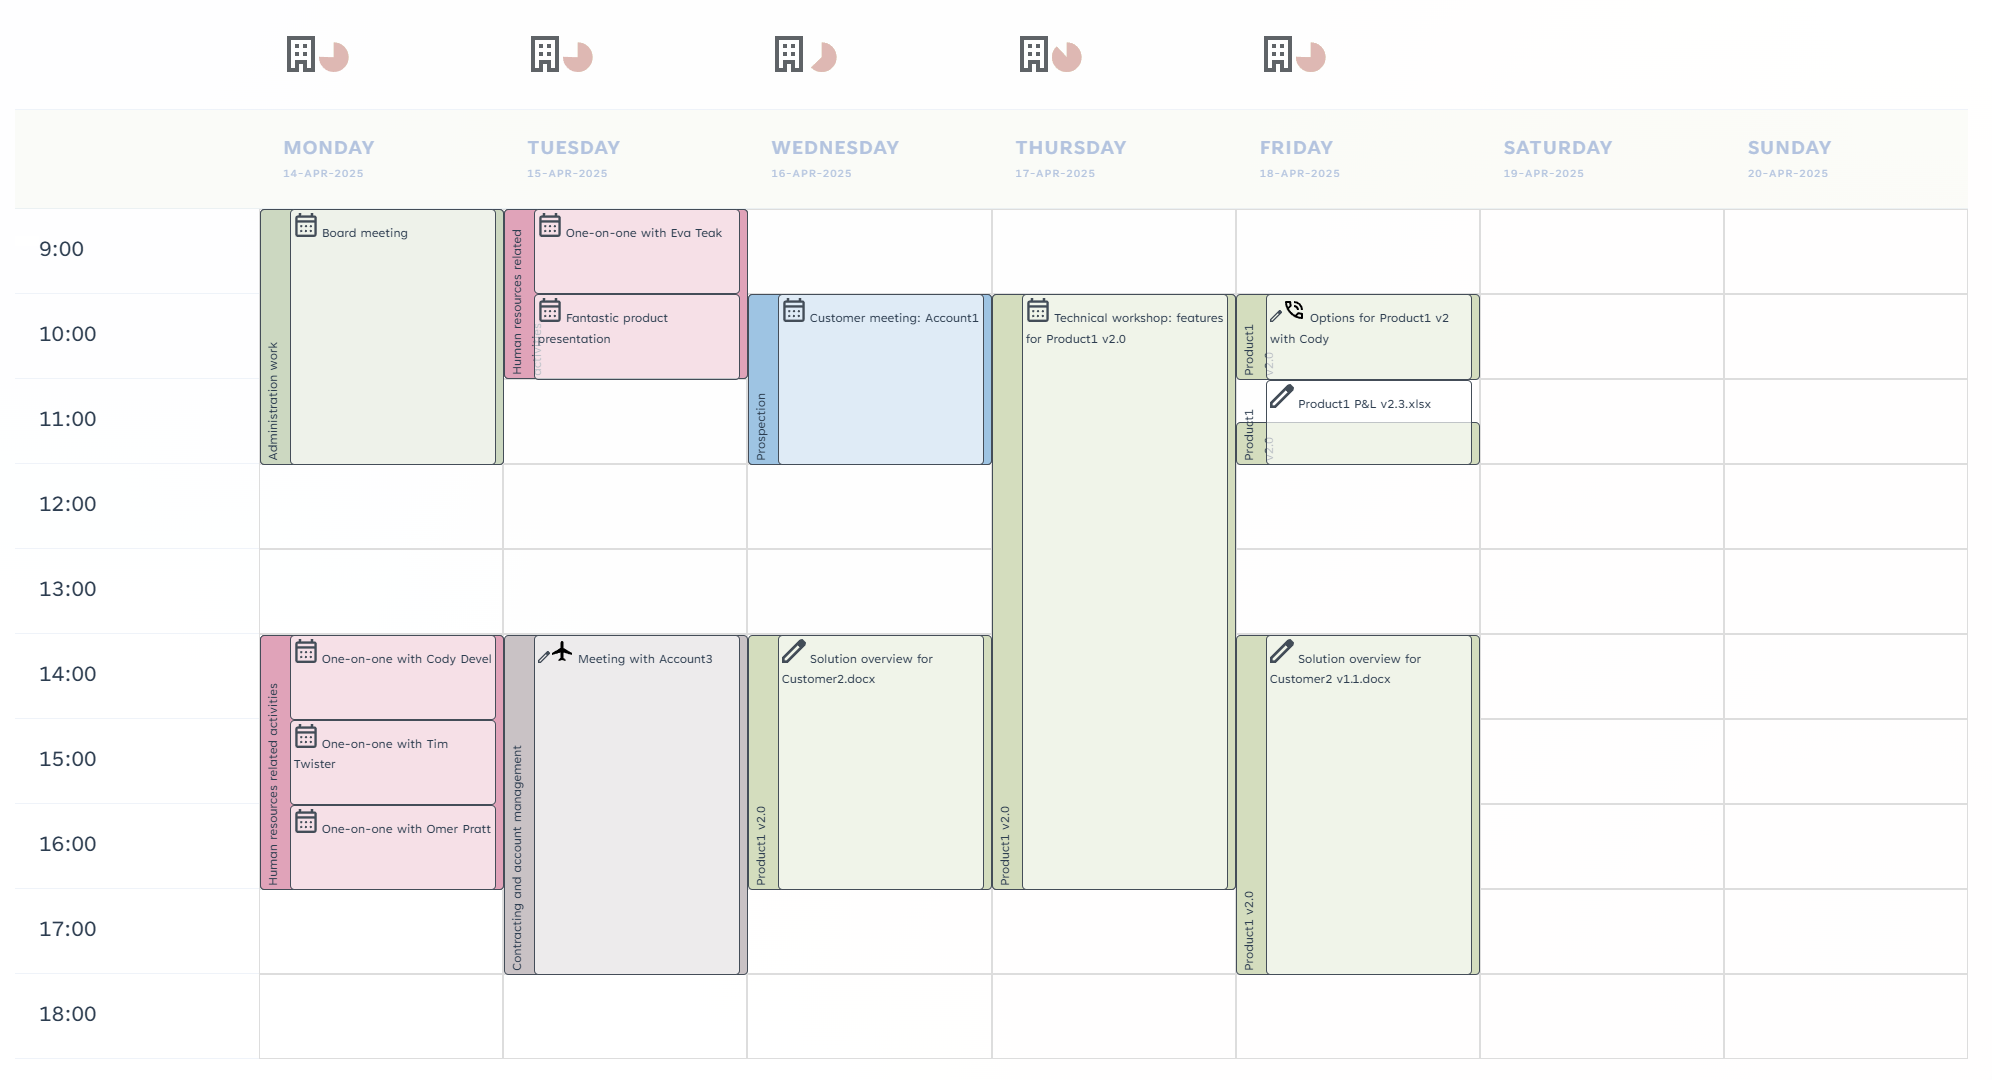Click the TUESDAY column header
This screenshot has width=1992, height=1080.
[x=574, y=148]
